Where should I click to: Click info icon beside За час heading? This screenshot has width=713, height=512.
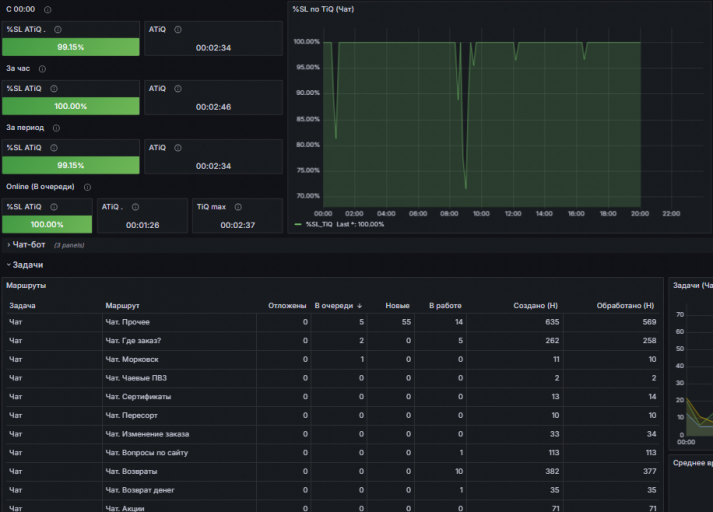(x=42, y=69)
